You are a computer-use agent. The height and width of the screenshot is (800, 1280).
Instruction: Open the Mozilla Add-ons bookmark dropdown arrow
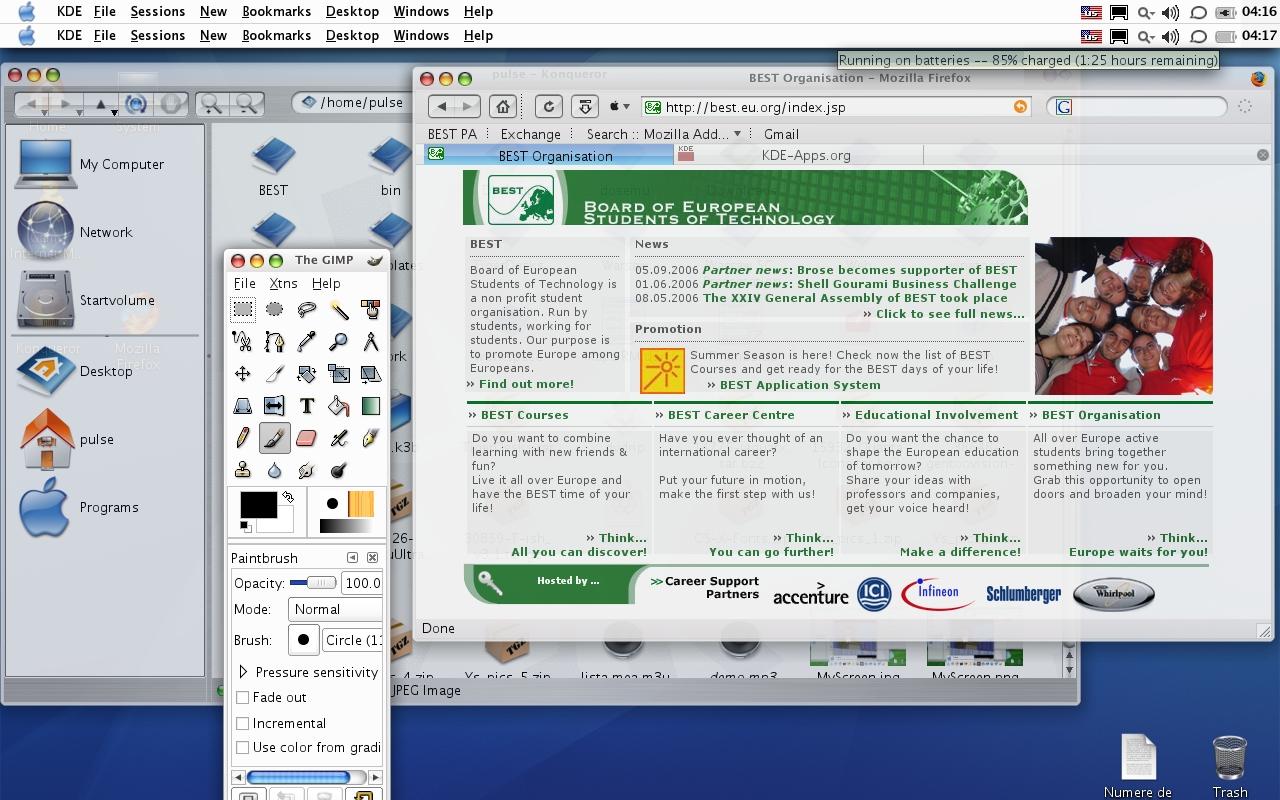738,133
